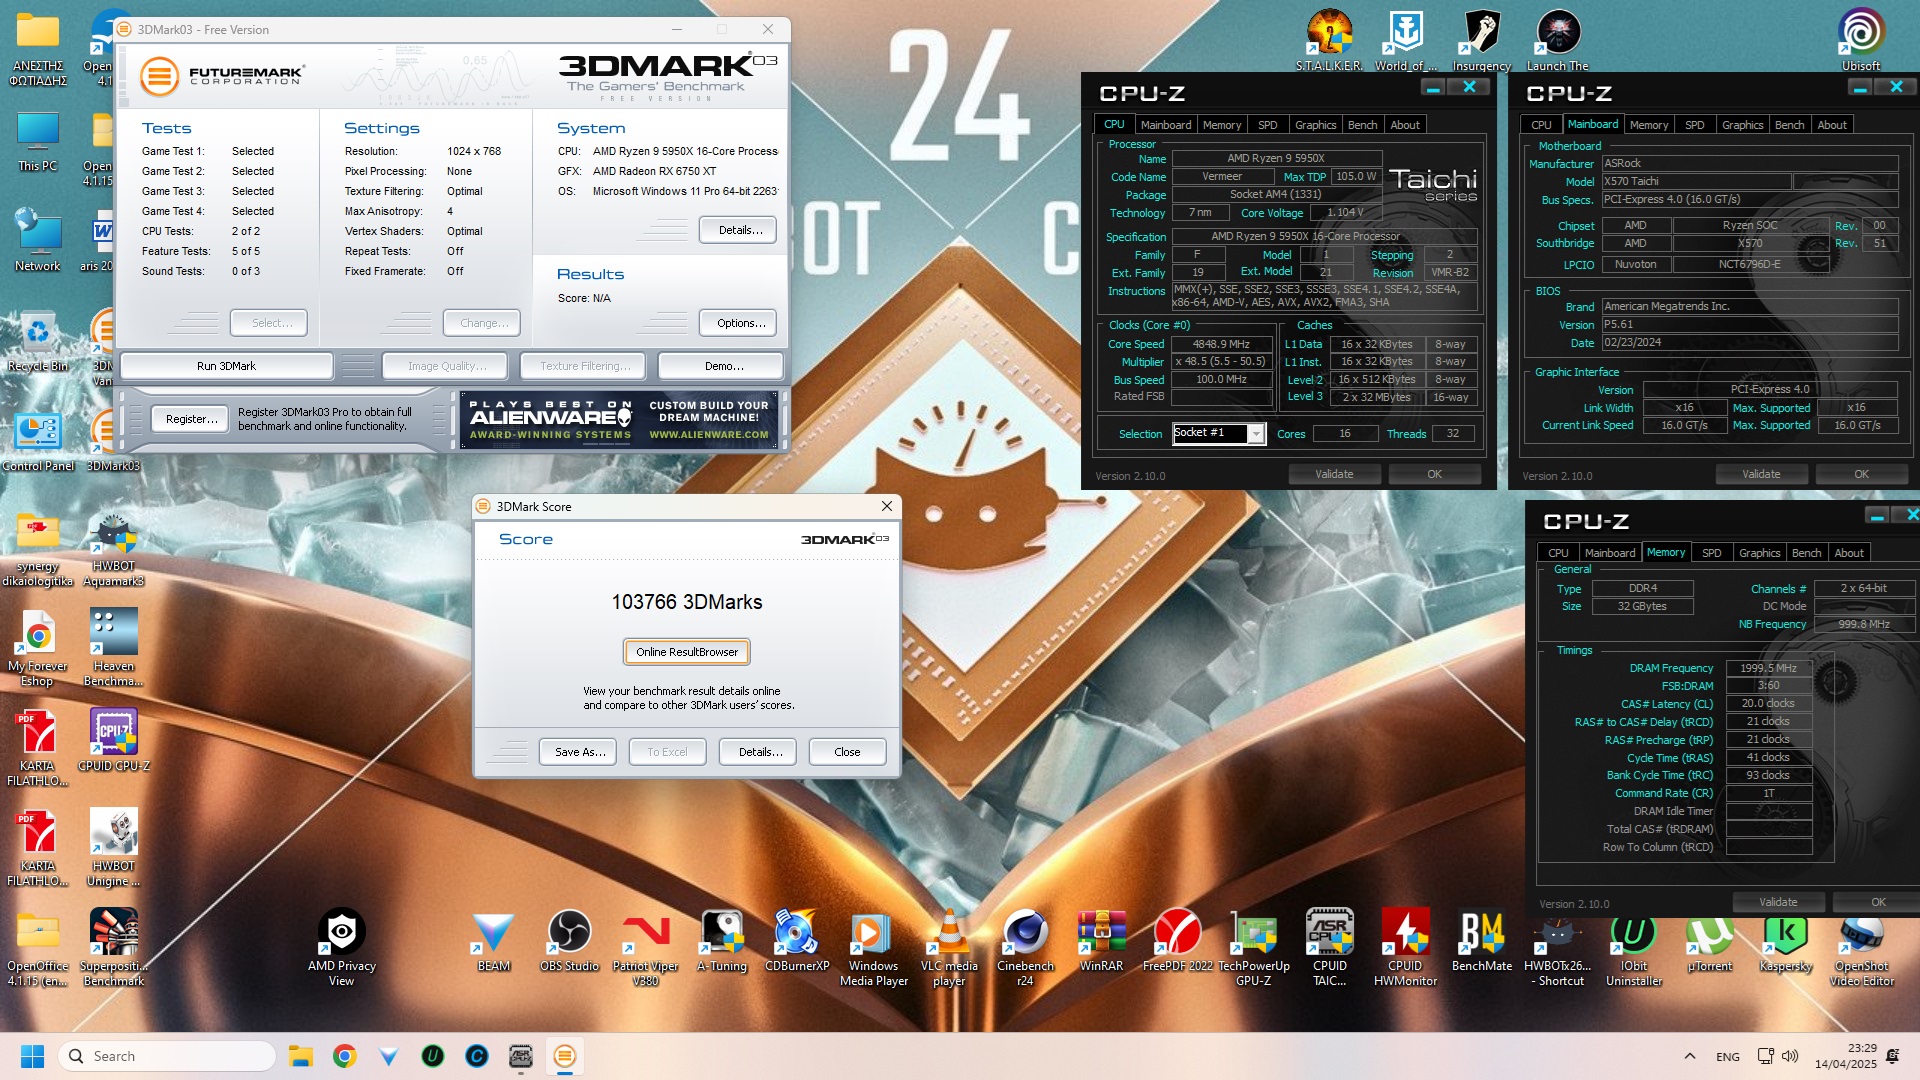
Task: Click ENG language indicator in tray
Action: pos(1727,1056)
